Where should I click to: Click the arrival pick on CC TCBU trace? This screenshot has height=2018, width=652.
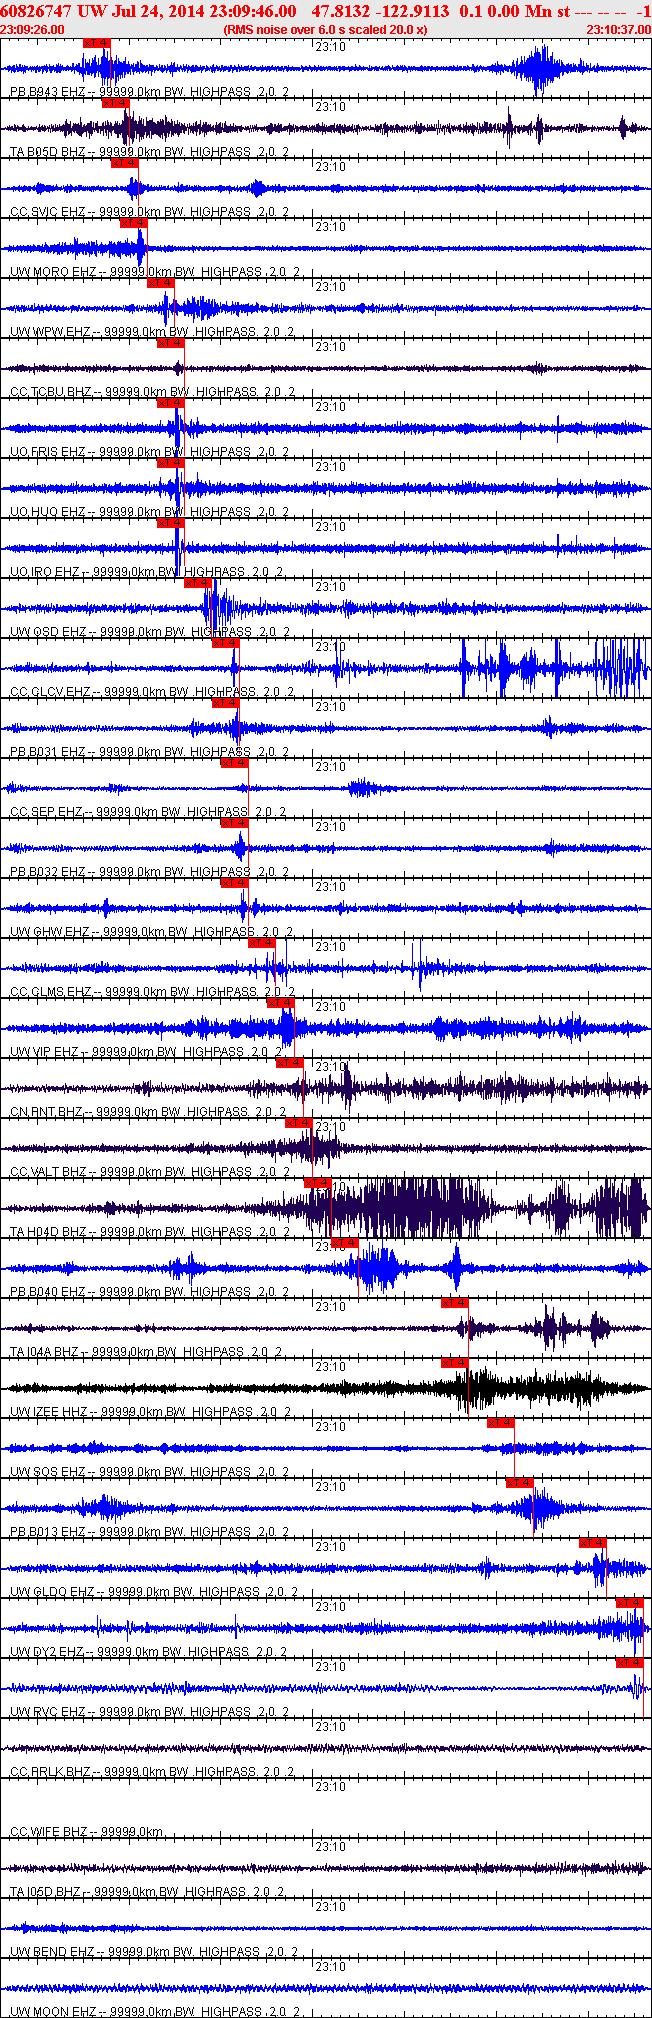[x=171, y=343]
